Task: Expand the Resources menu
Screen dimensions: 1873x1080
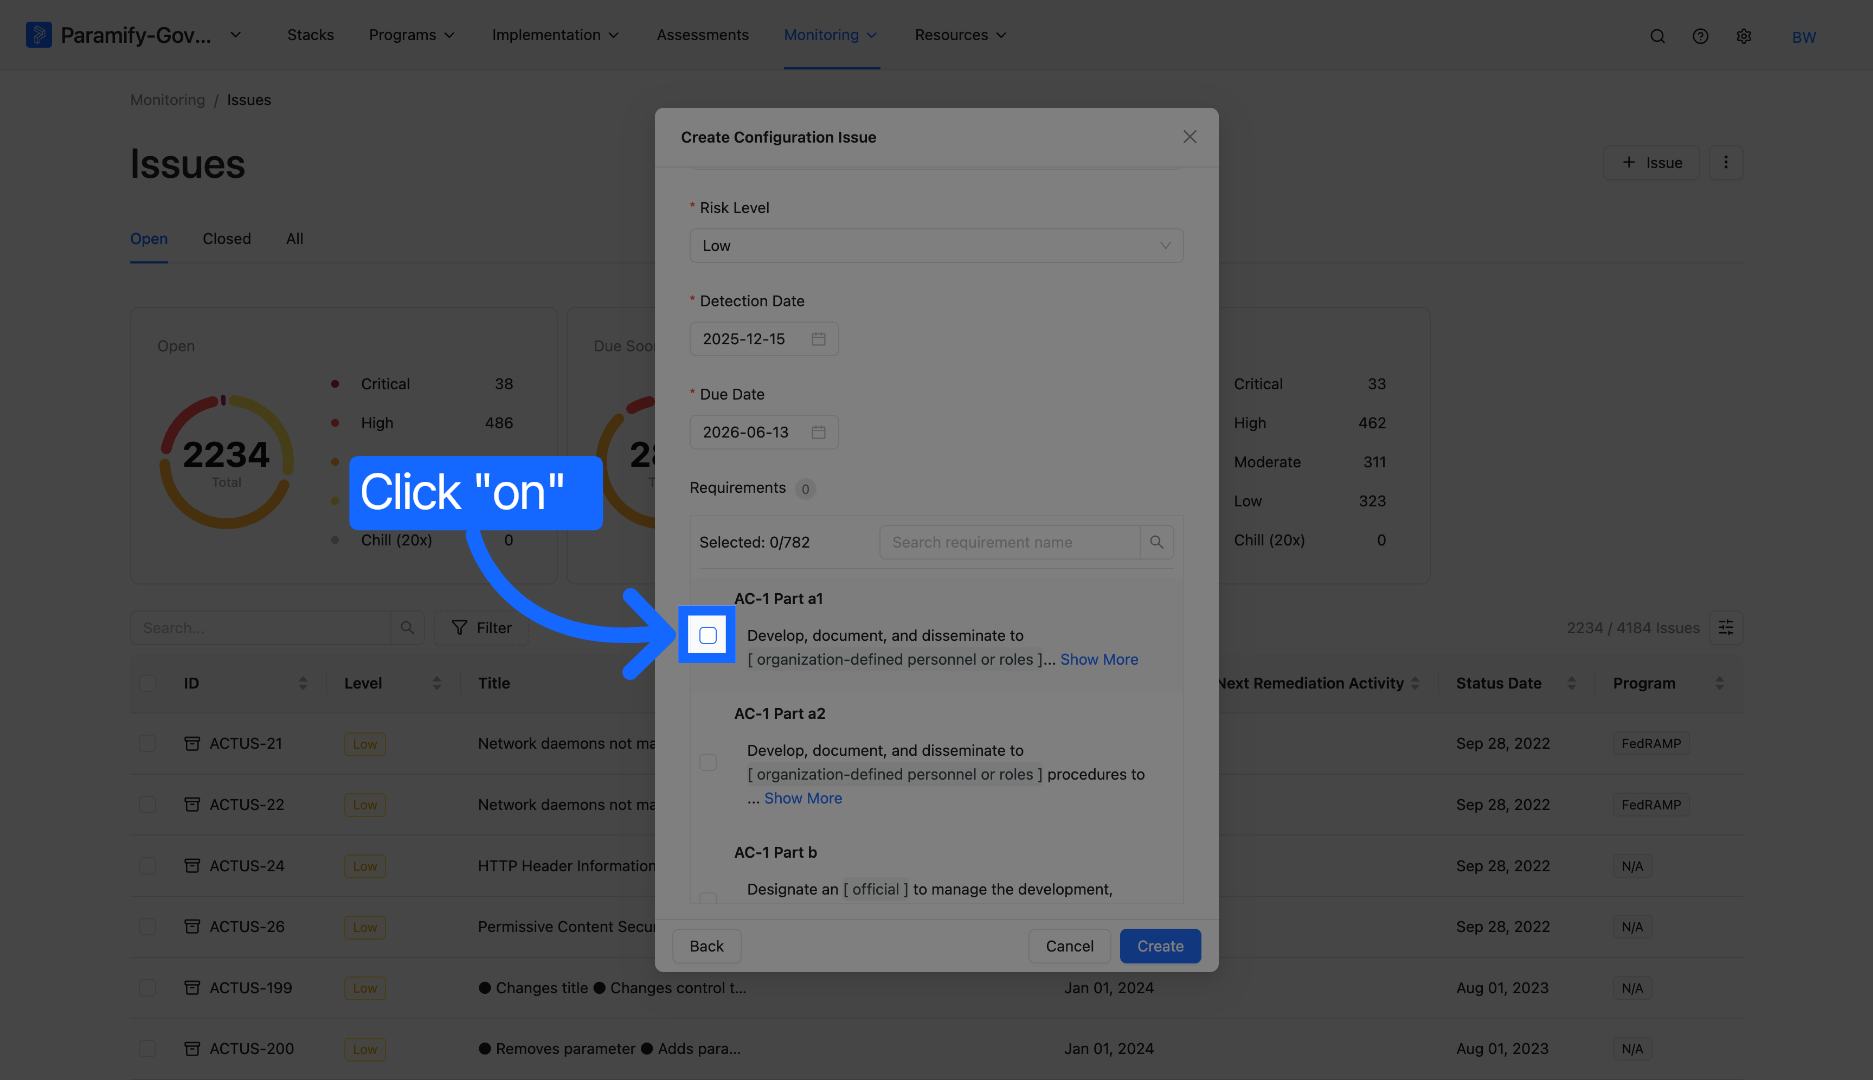Action: [x=960, y=35]
